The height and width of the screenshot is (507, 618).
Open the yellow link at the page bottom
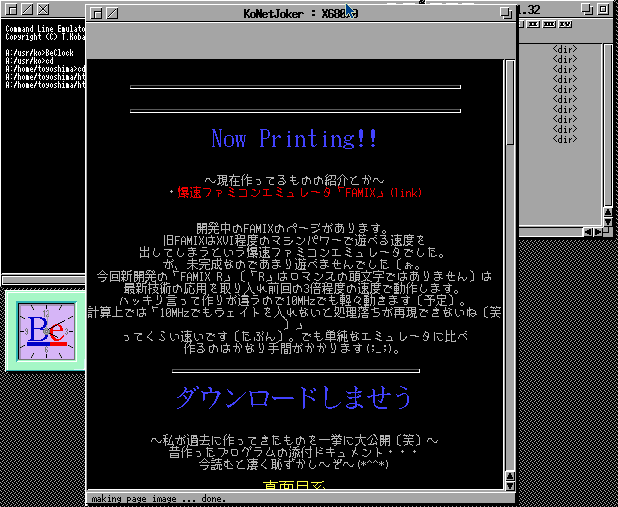(x=294, y=485)
